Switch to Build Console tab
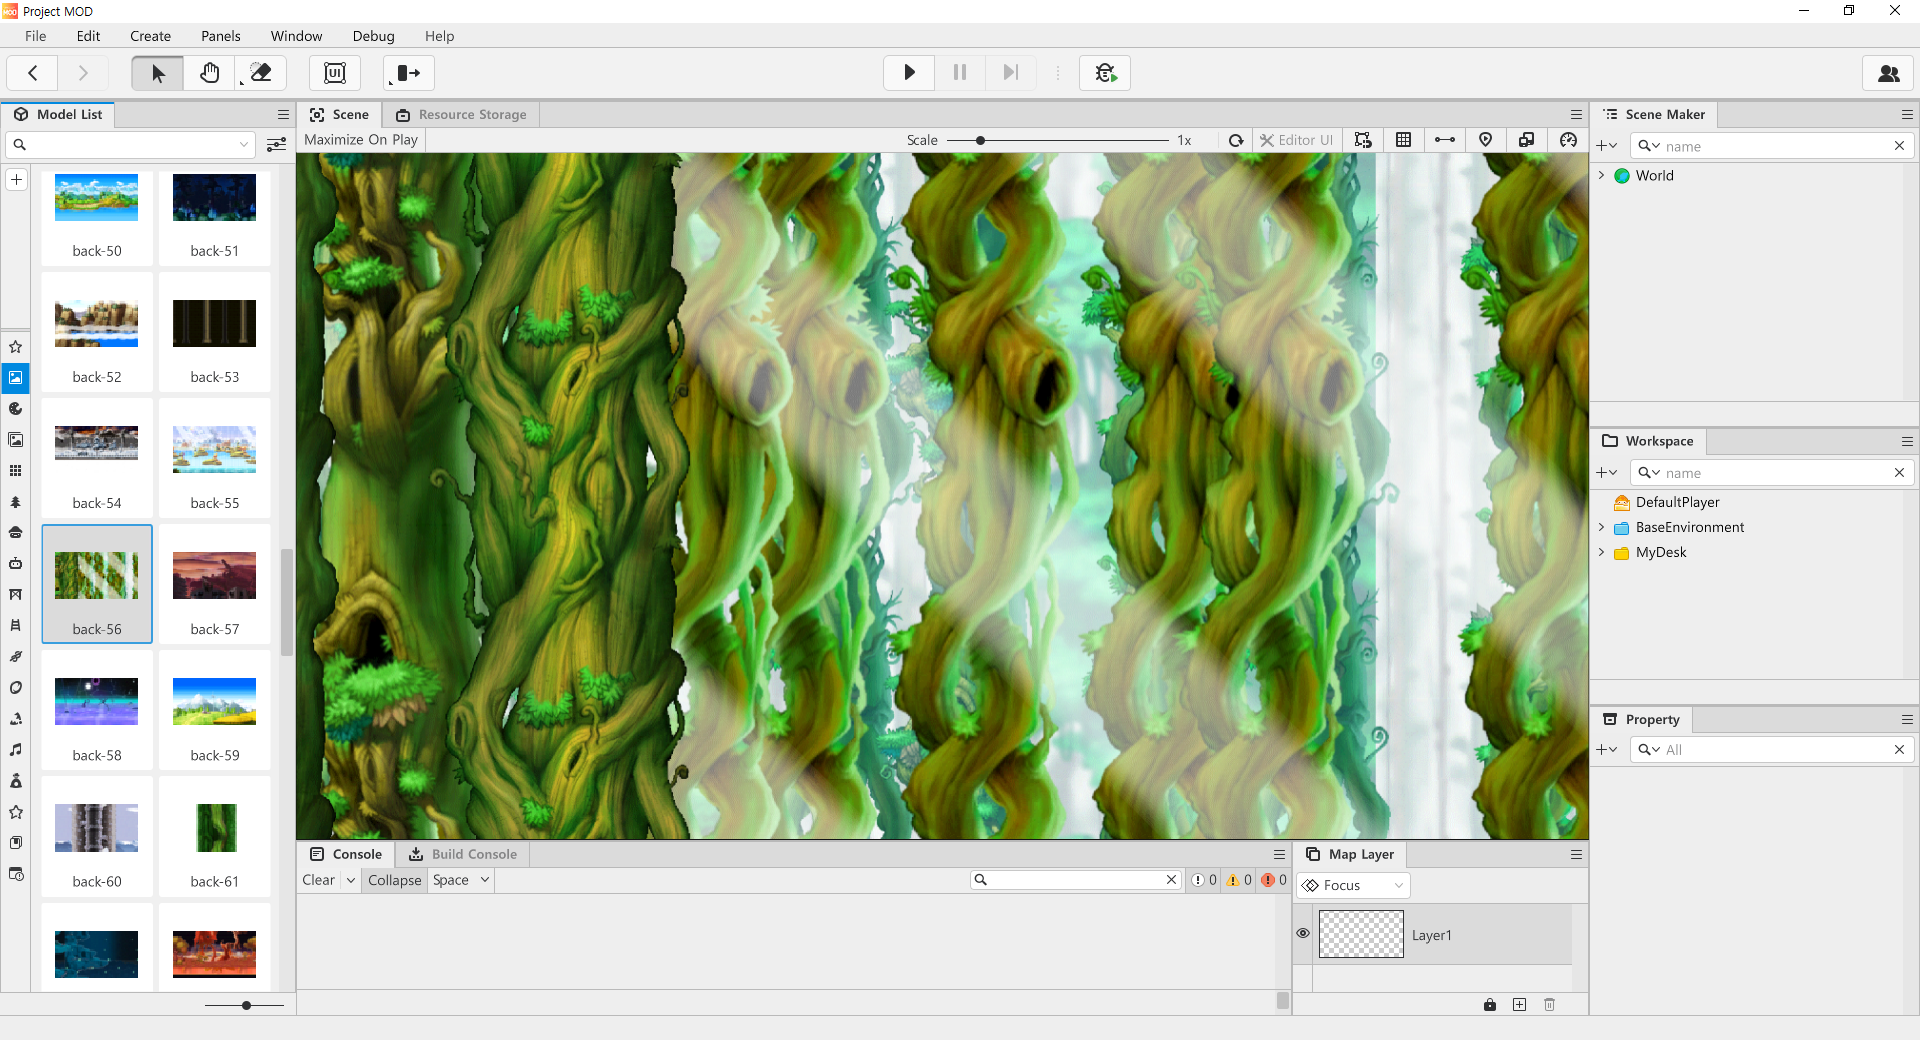 pyautogui.click(x=463, y=854)
